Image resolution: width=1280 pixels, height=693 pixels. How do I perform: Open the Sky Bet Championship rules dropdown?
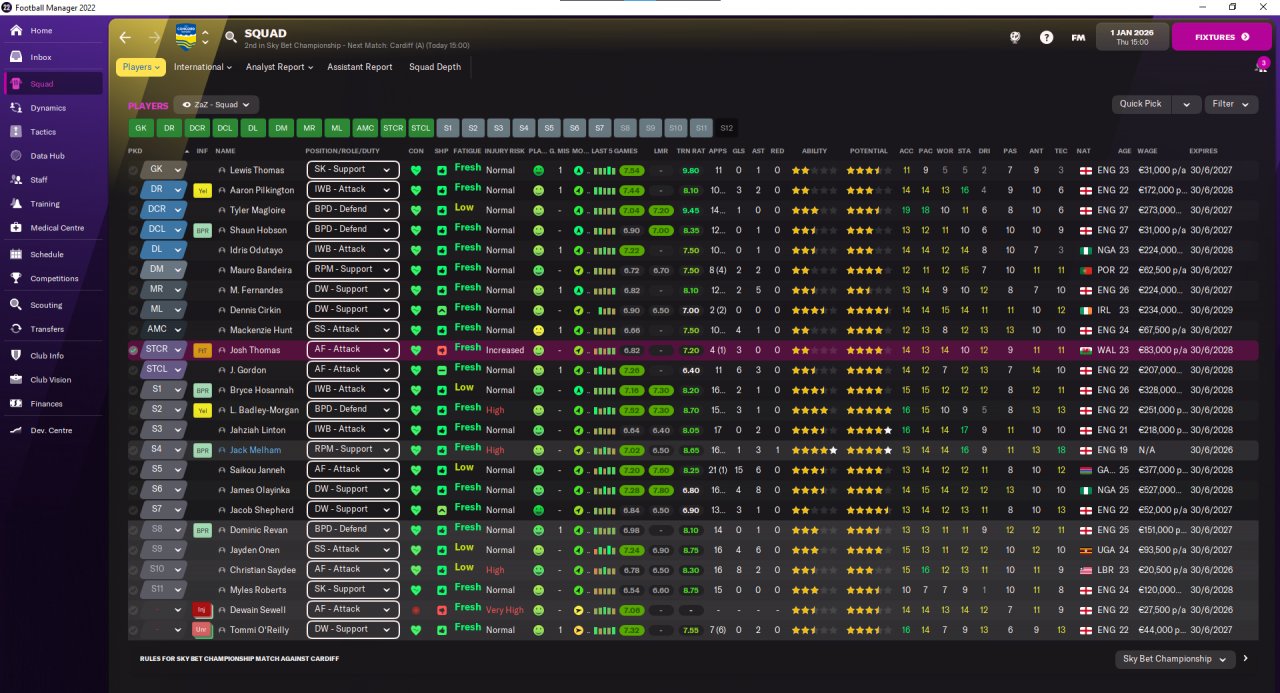tap(1176, 659)
